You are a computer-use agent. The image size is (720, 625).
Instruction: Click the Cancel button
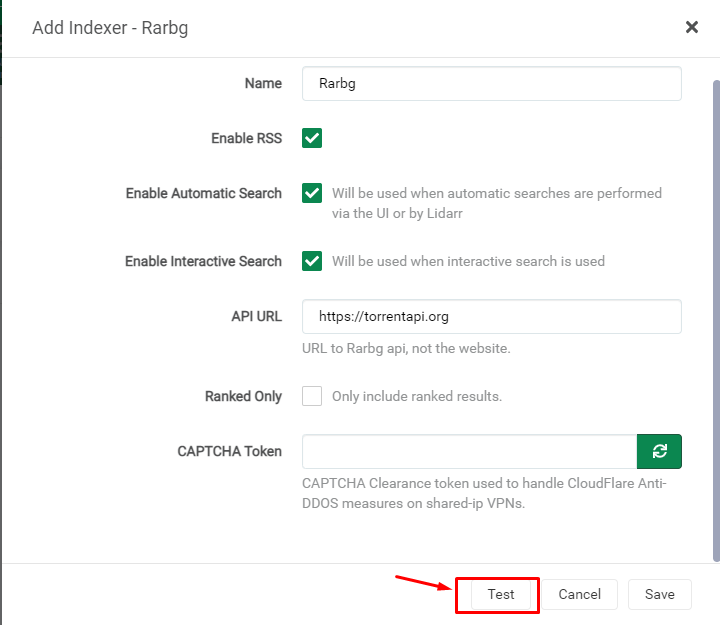click(579, 594)
